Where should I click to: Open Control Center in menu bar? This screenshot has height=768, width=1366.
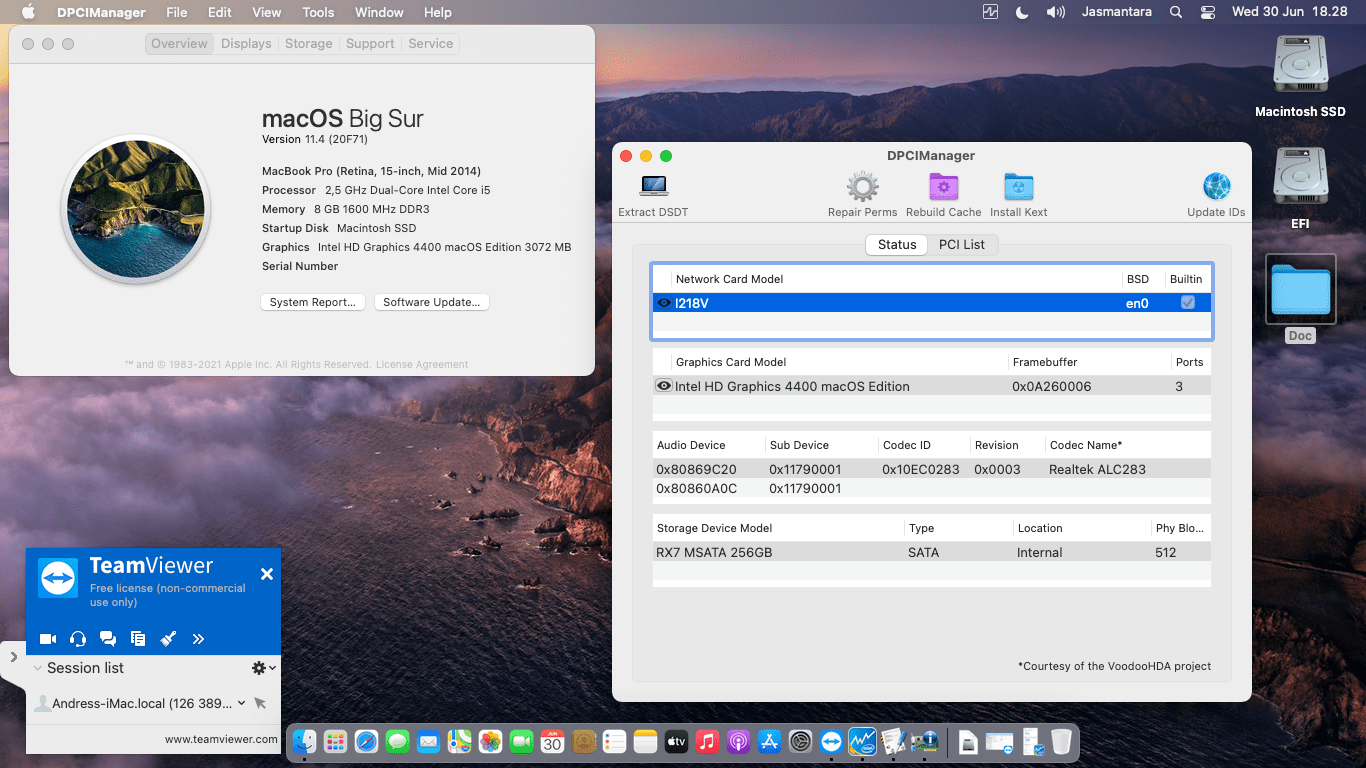(x=1208, y=12)
